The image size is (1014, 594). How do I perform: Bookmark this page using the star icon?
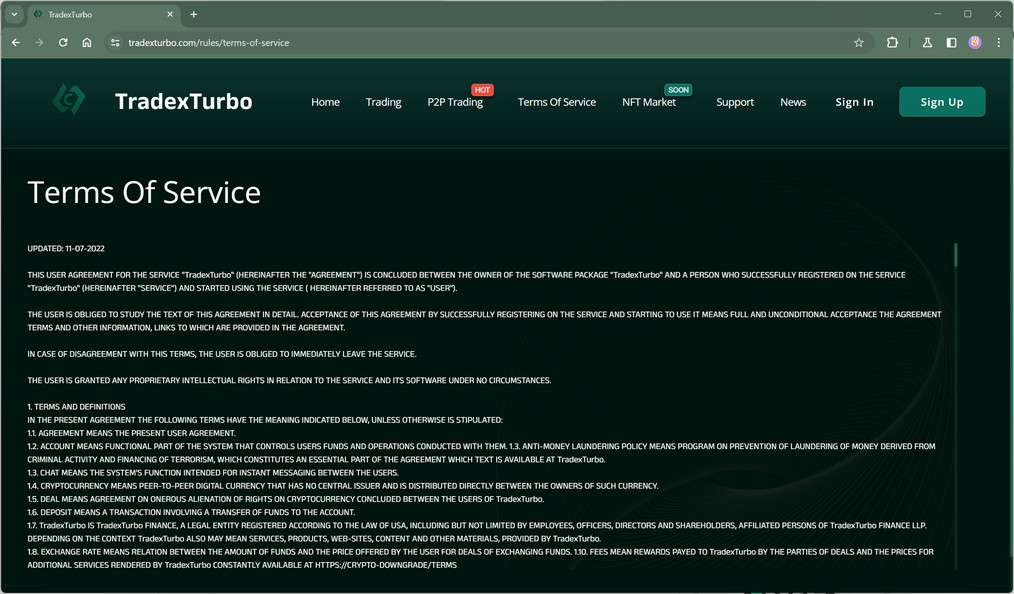coord(858,42)
